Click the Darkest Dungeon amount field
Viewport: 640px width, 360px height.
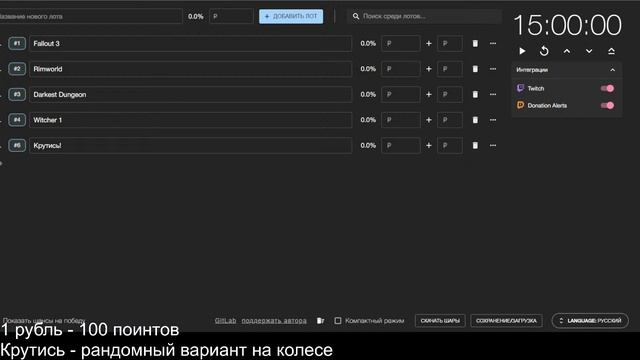click(x=400, y=94)
